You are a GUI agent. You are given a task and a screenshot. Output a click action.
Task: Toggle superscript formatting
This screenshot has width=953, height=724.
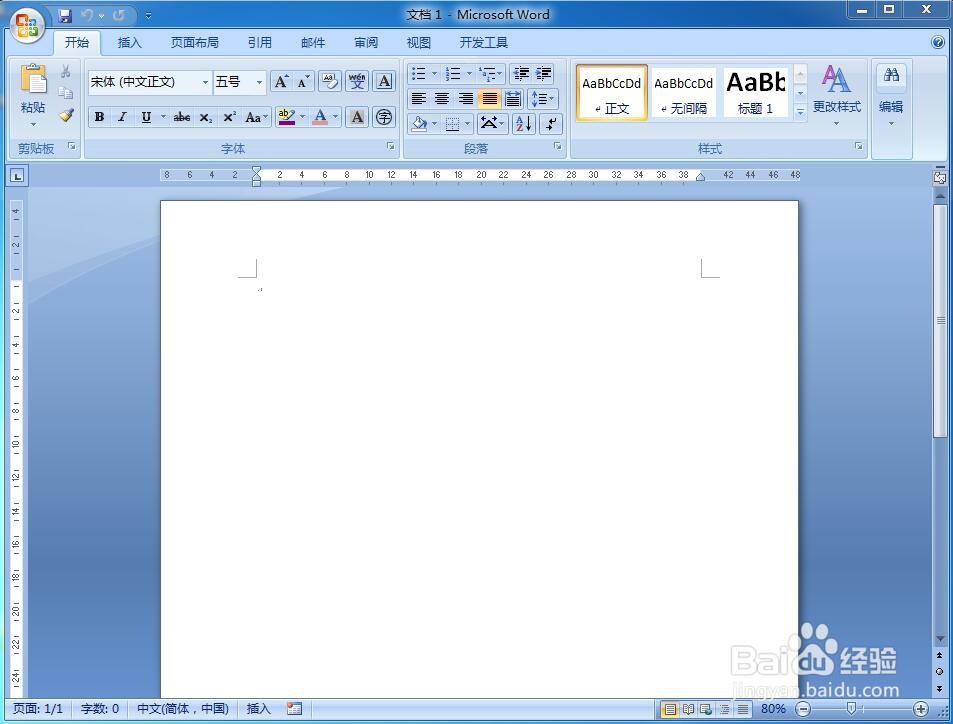pyautogui.click(x=229, y=117)
